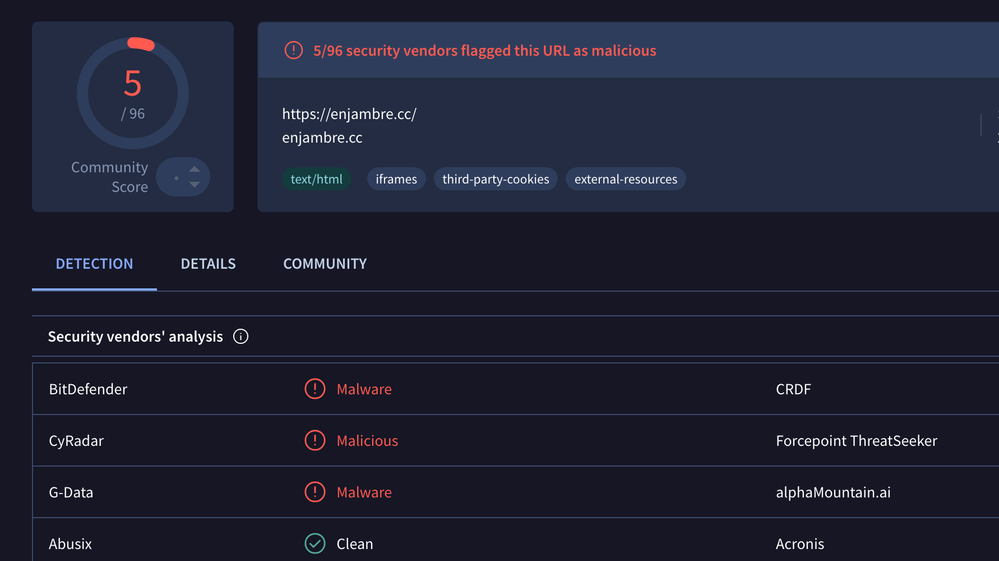
Task: Select the third-party-cookies tag
Action: [495, 180]
